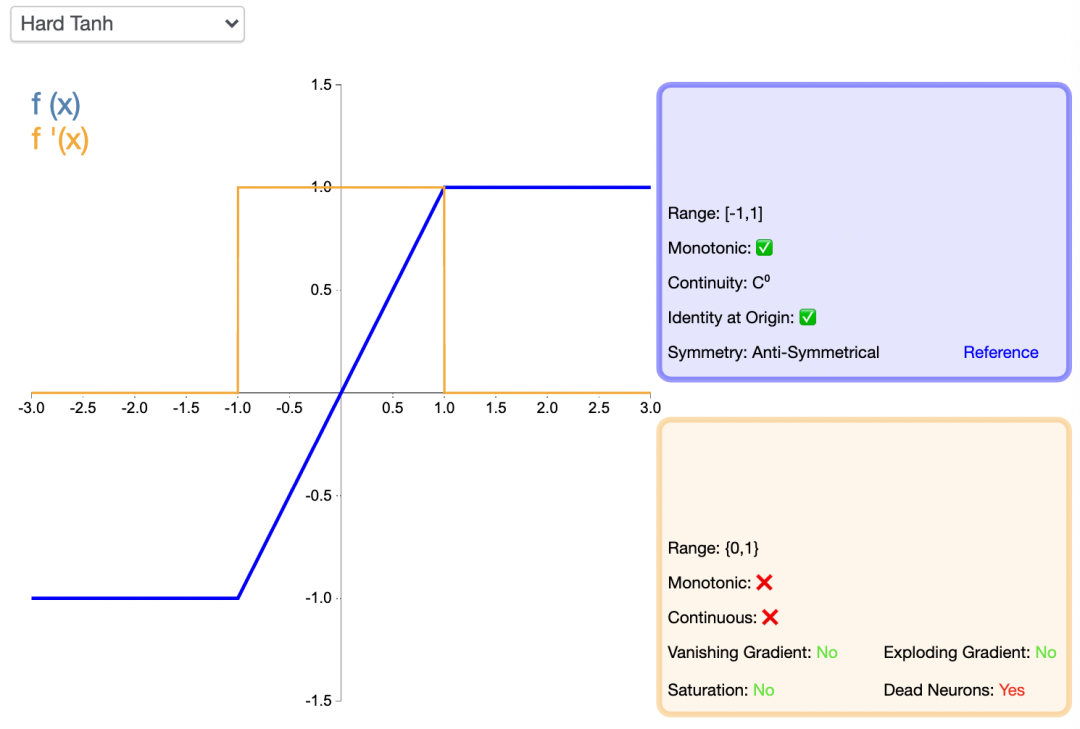Open the Hard Tanh activation dropdown
1080x729 pixels.
(127, 24)
